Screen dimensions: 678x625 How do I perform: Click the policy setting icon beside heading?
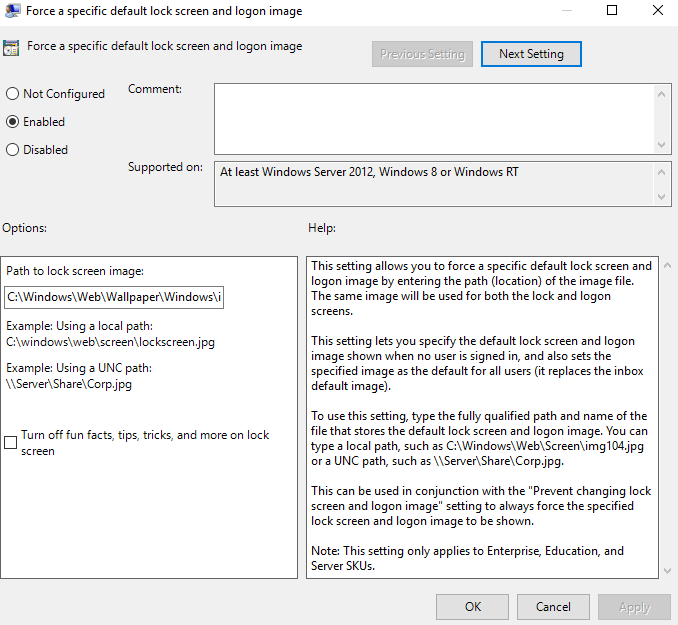point(11,48)
